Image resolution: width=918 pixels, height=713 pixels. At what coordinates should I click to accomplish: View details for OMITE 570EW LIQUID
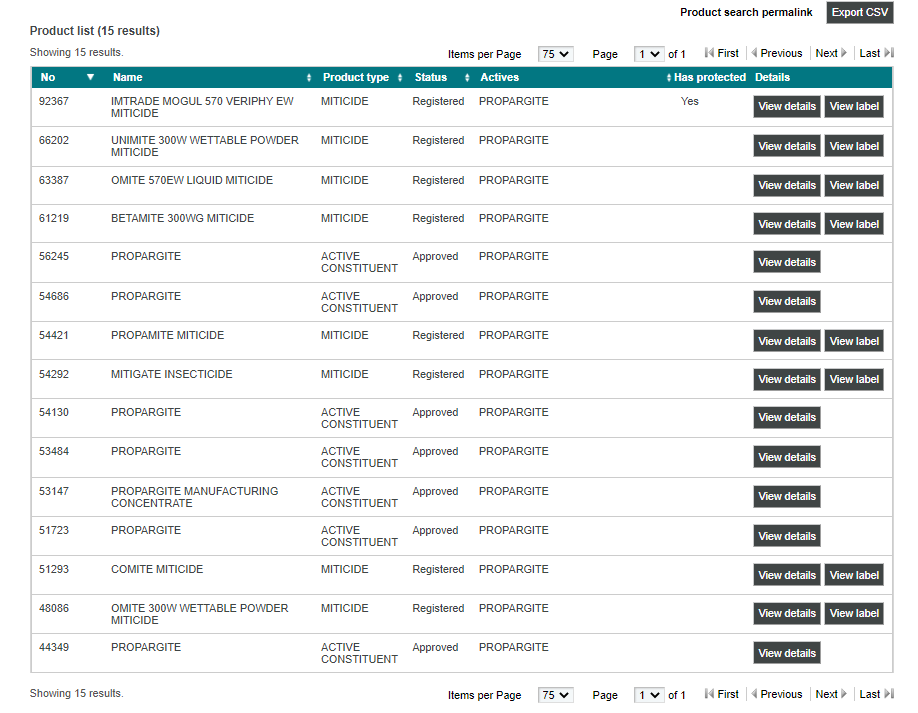click(x=787, y=186)
